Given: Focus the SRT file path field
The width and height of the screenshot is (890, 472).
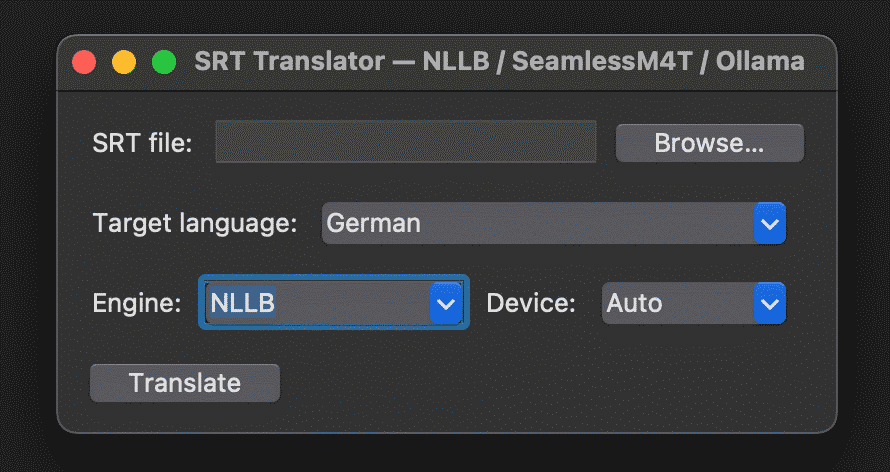Looking at the screenshot, I should coord(405,142).
